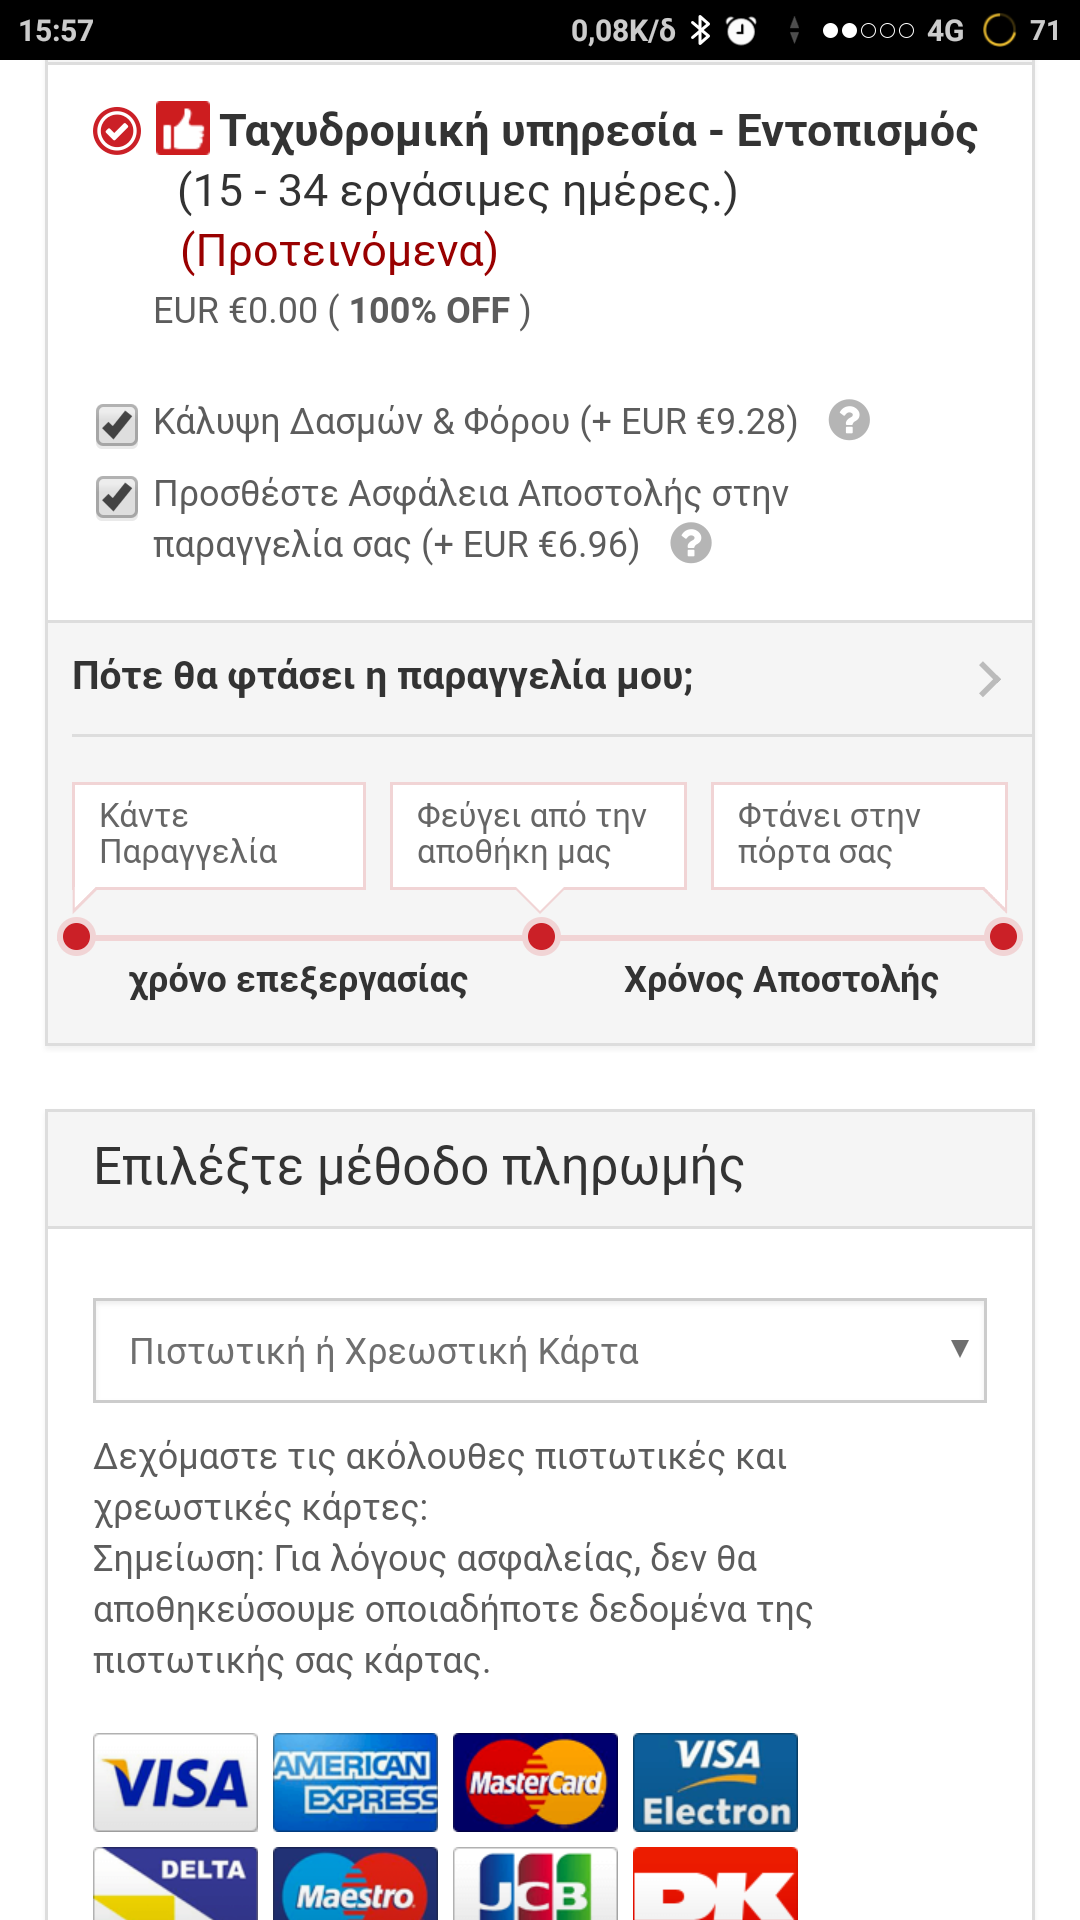Tap the VISA card logo
1080x1920 pixels.
[176, 1782]
